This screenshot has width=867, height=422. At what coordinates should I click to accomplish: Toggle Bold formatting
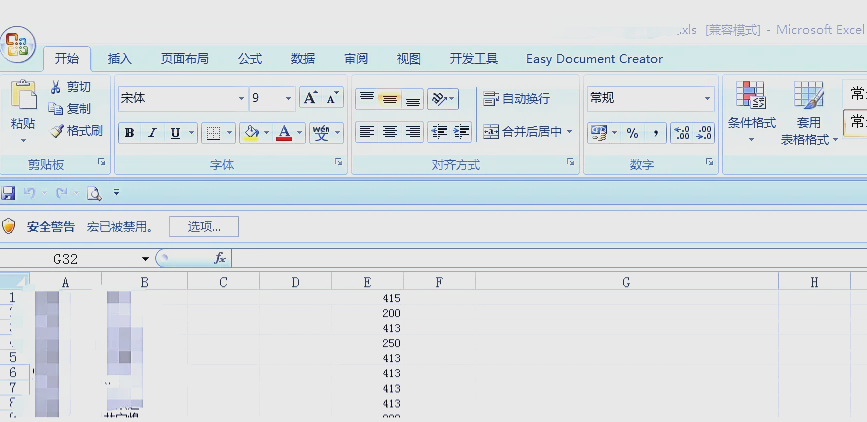click(x=130, y=133)
